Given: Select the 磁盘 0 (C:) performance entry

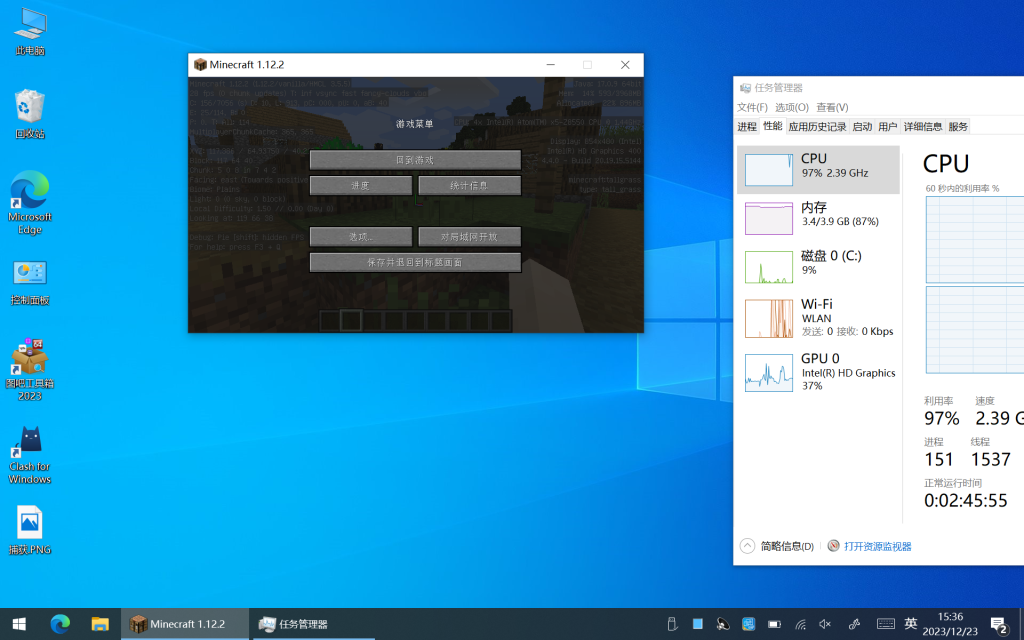Looking at the screenshot, I should pos(818,266).
